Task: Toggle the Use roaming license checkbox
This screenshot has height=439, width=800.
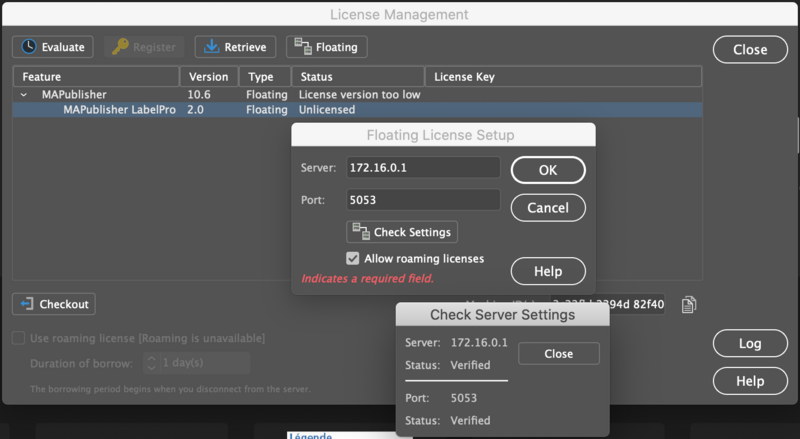Action: pos(19,338)
